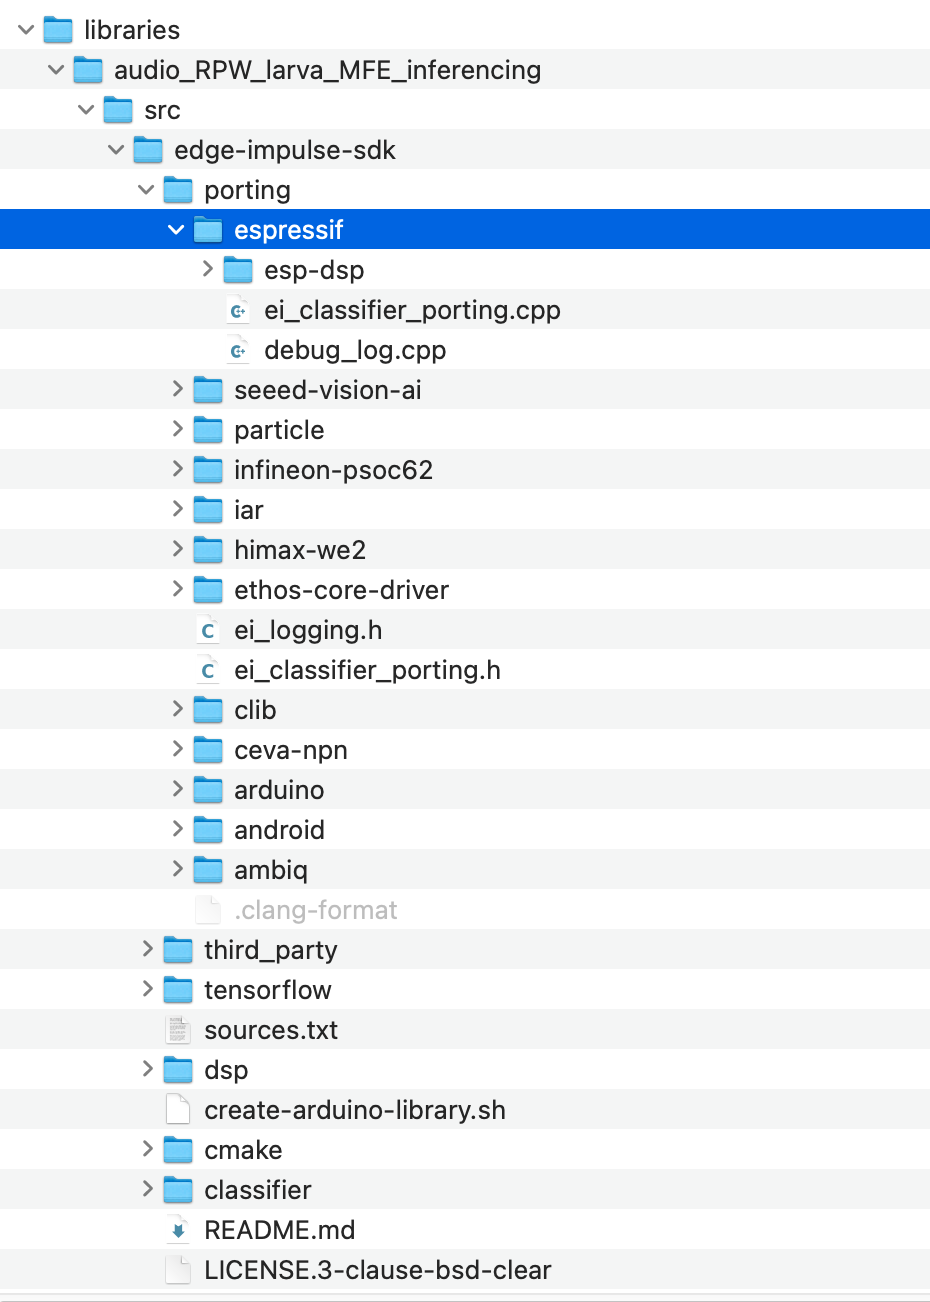Click the porting folder icon
The width and height of the screenshot is (930, 1302).
point(178,190)
